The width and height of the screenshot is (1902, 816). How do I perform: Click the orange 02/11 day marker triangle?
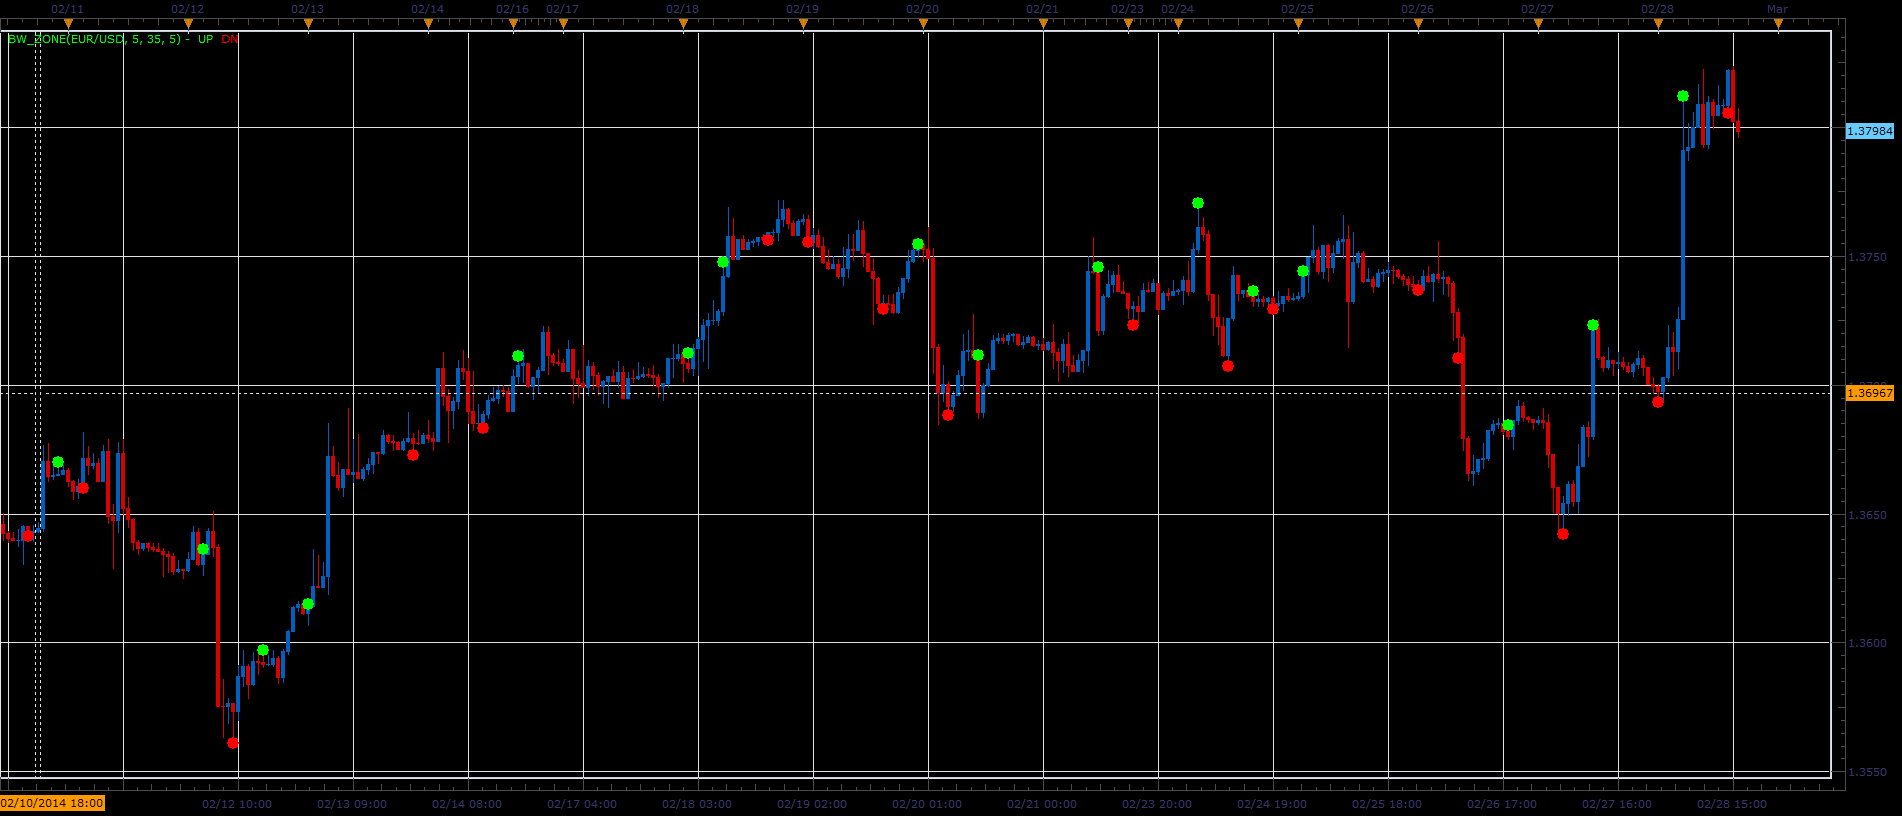pos(68,24)
